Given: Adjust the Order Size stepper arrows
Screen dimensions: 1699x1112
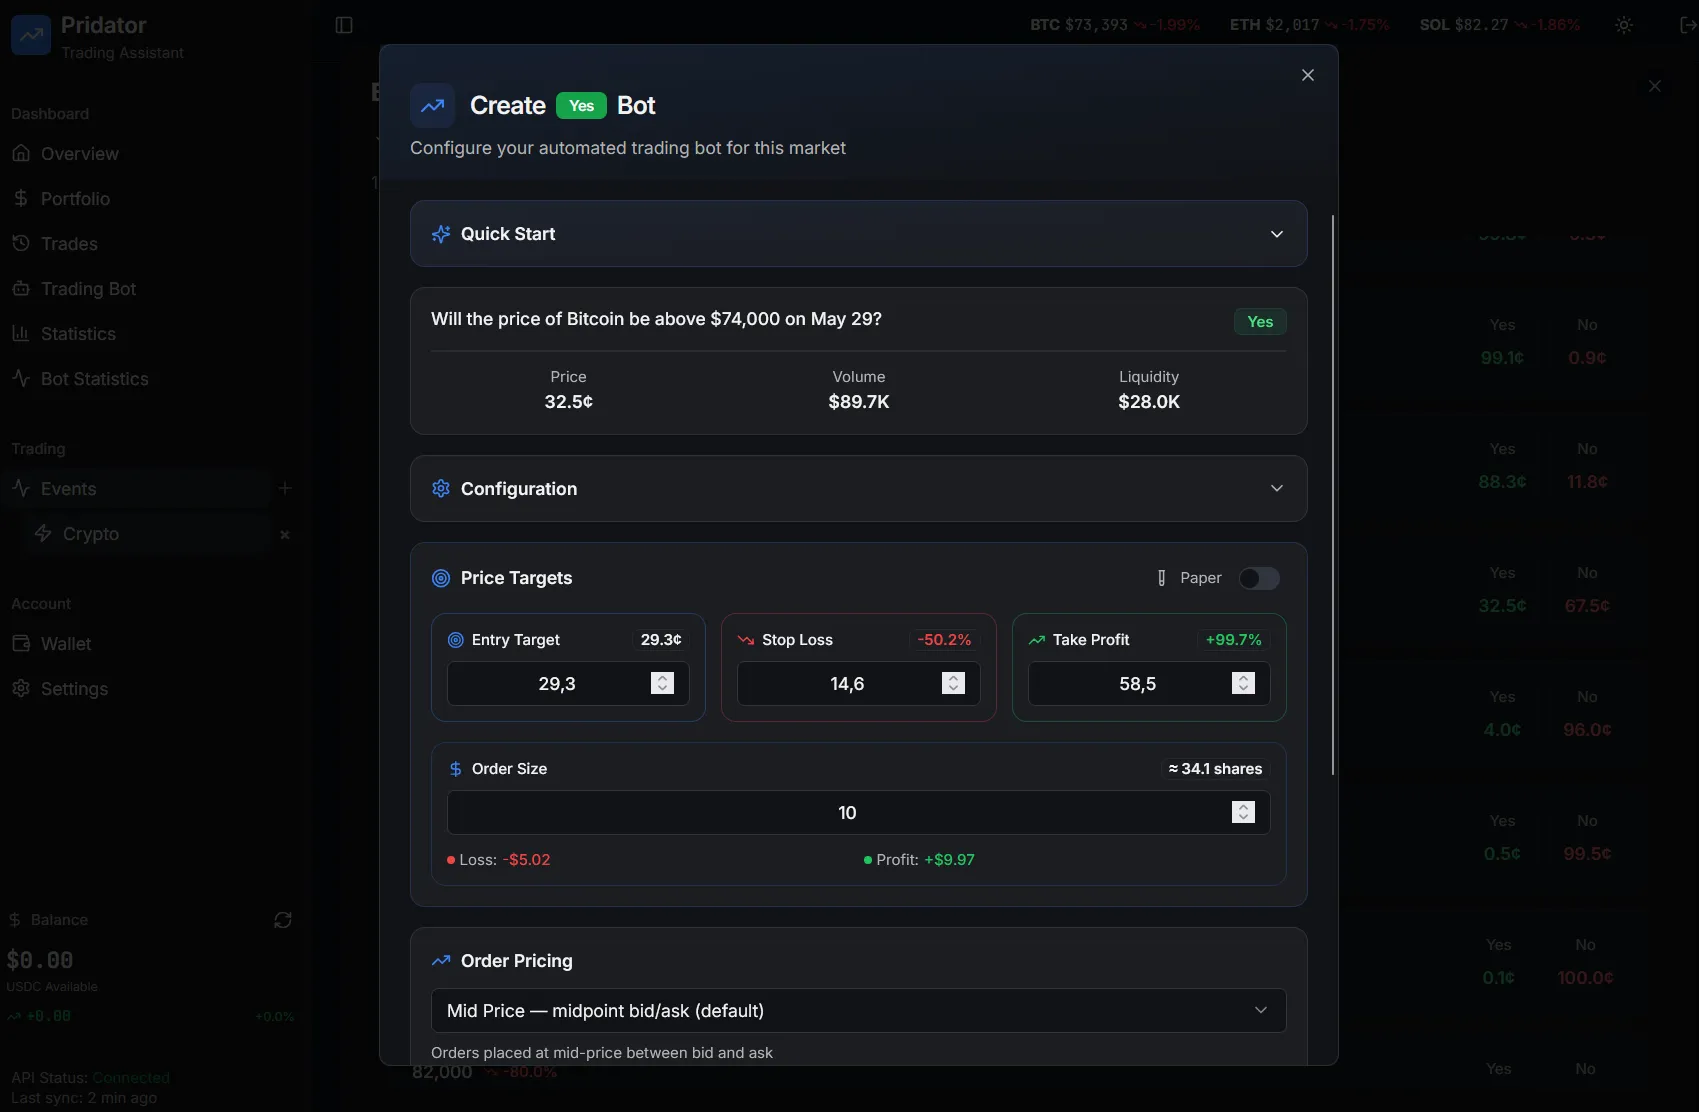Looking at the screenshot, I should click(x=1244, y=812).
